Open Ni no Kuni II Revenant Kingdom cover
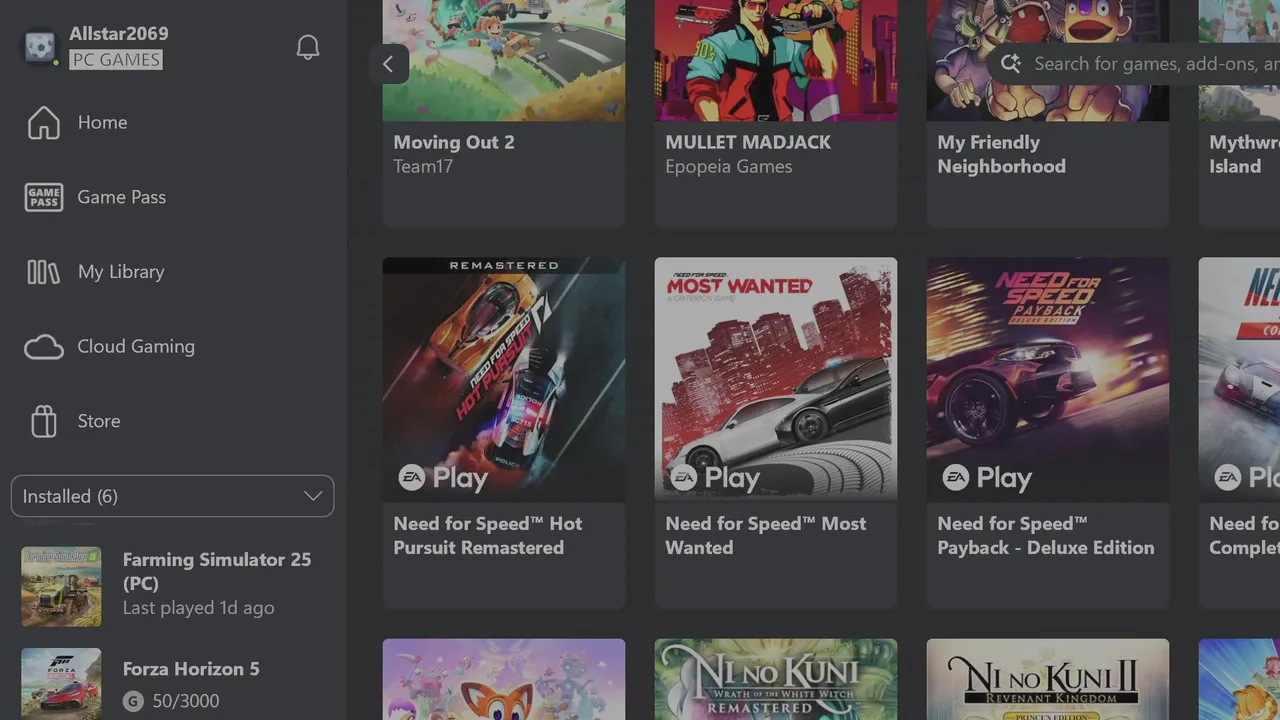The width and height of the screenshot is (1280, 720). [1048, 680]
